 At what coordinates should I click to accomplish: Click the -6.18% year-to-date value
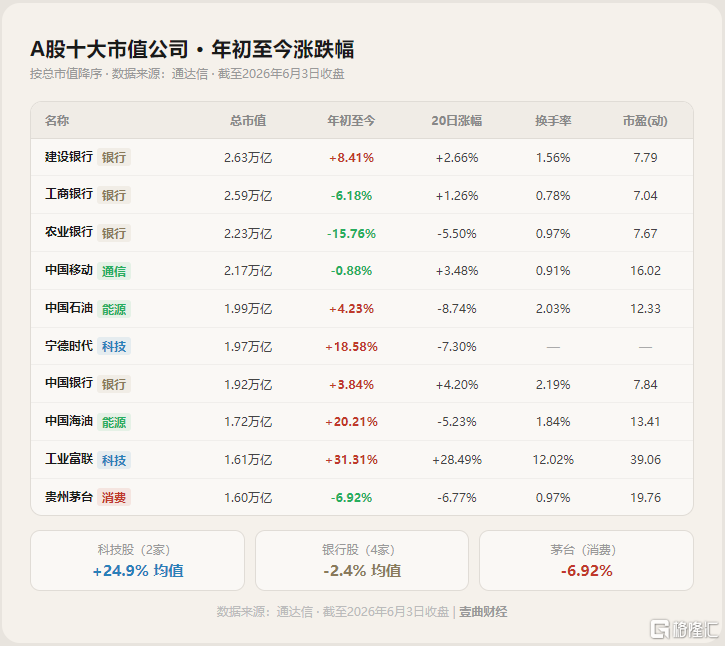(x=351, y=196)
